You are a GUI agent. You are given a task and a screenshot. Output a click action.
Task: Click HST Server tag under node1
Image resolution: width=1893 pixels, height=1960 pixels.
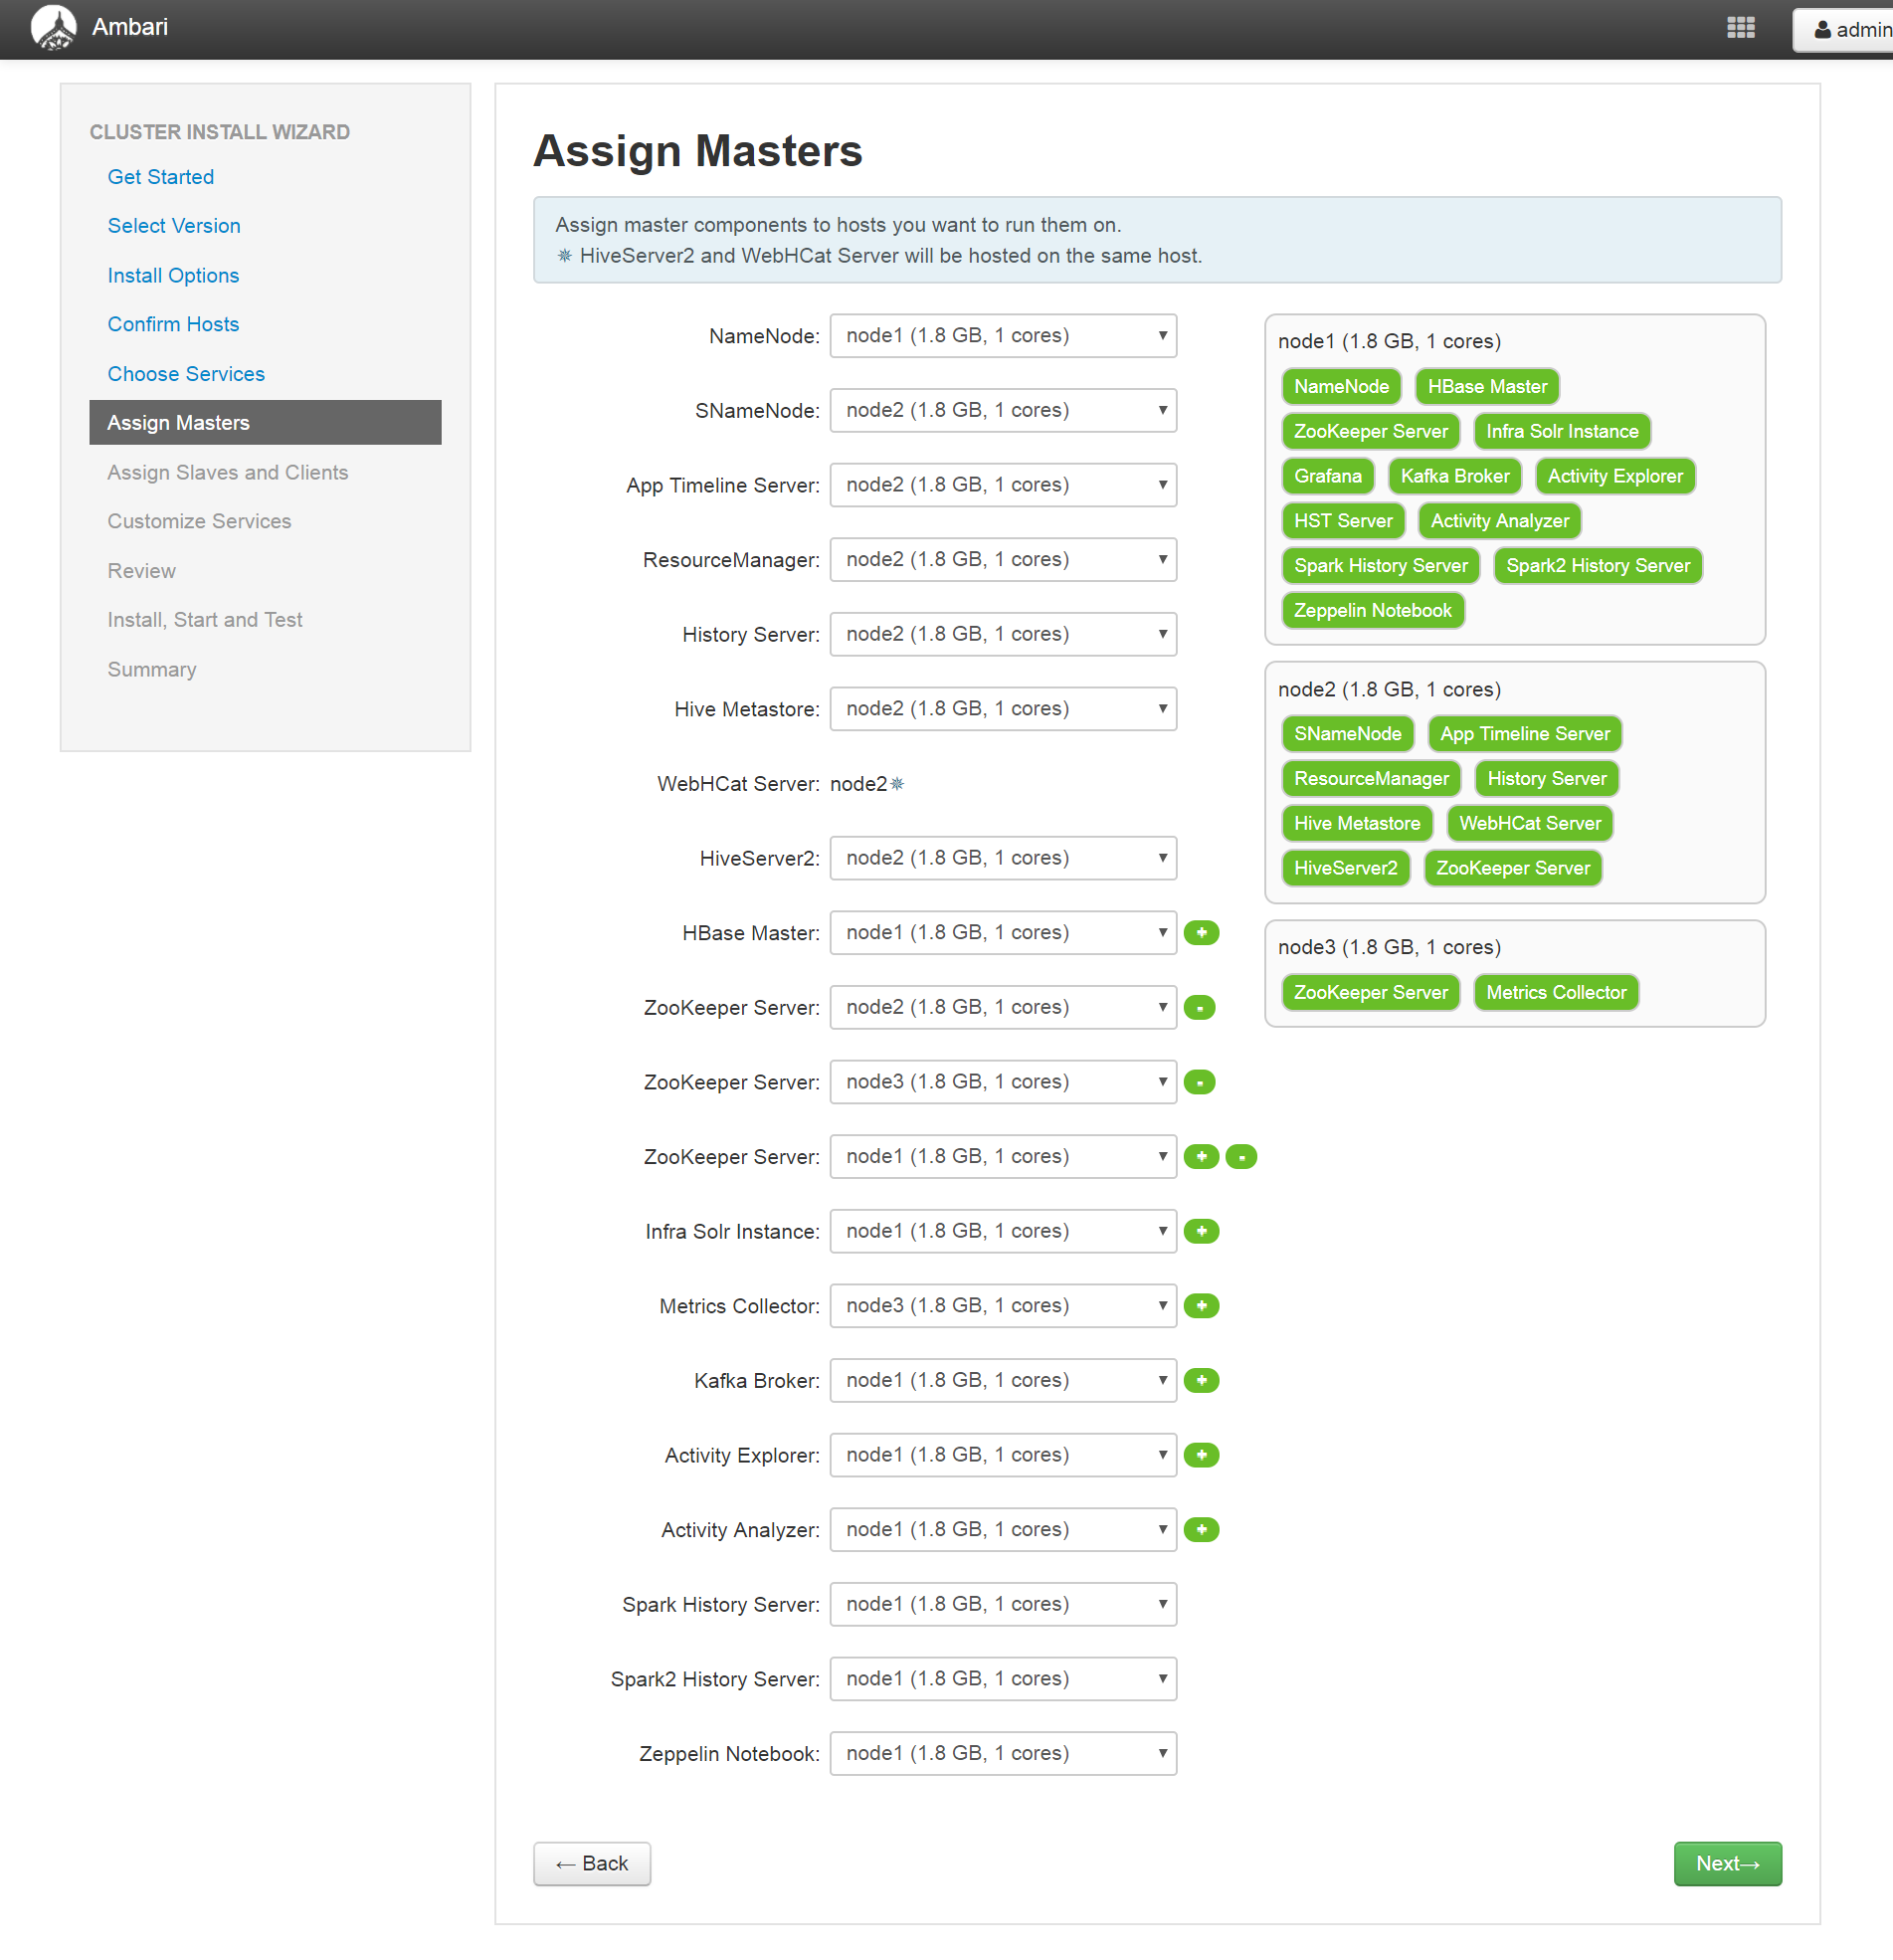[x=1343, y=521]
